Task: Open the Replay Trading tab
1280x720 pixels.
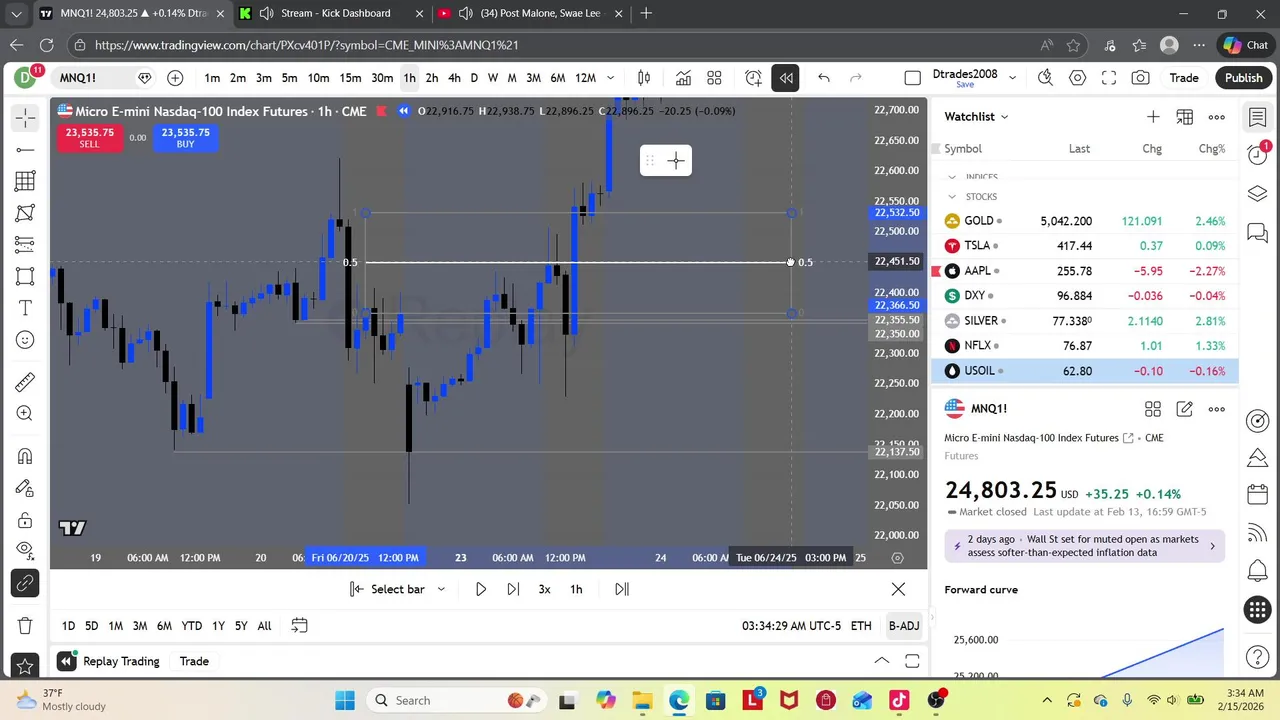Action: [121, 661]
